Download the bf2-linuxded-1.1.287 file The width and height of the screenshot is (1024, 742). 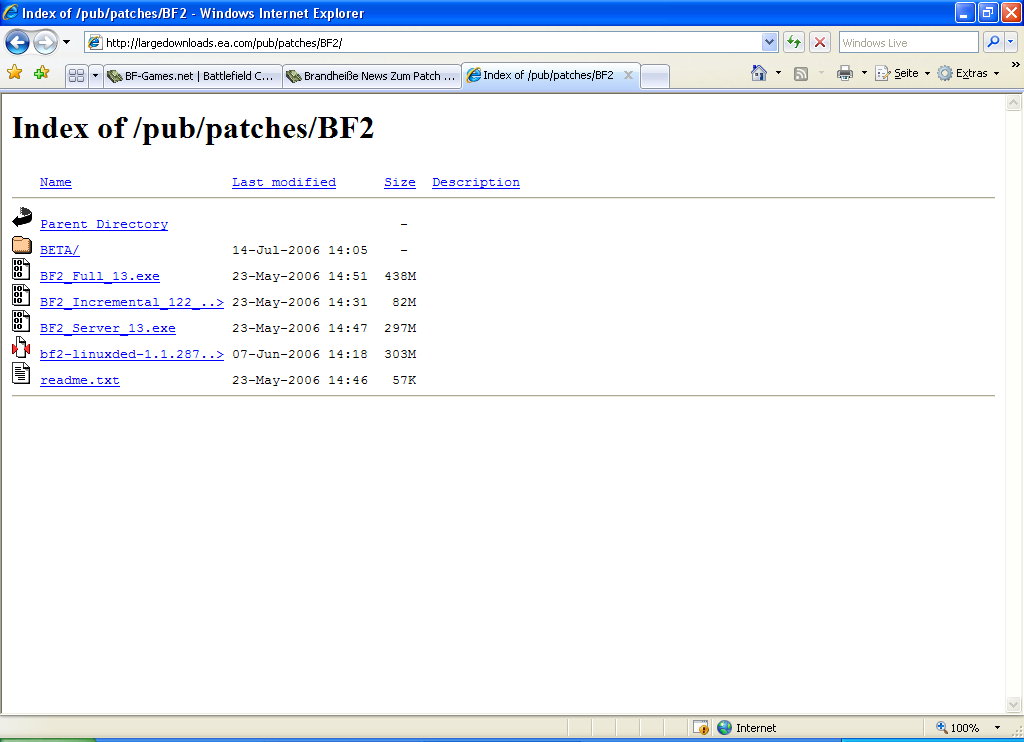[132, 354]
